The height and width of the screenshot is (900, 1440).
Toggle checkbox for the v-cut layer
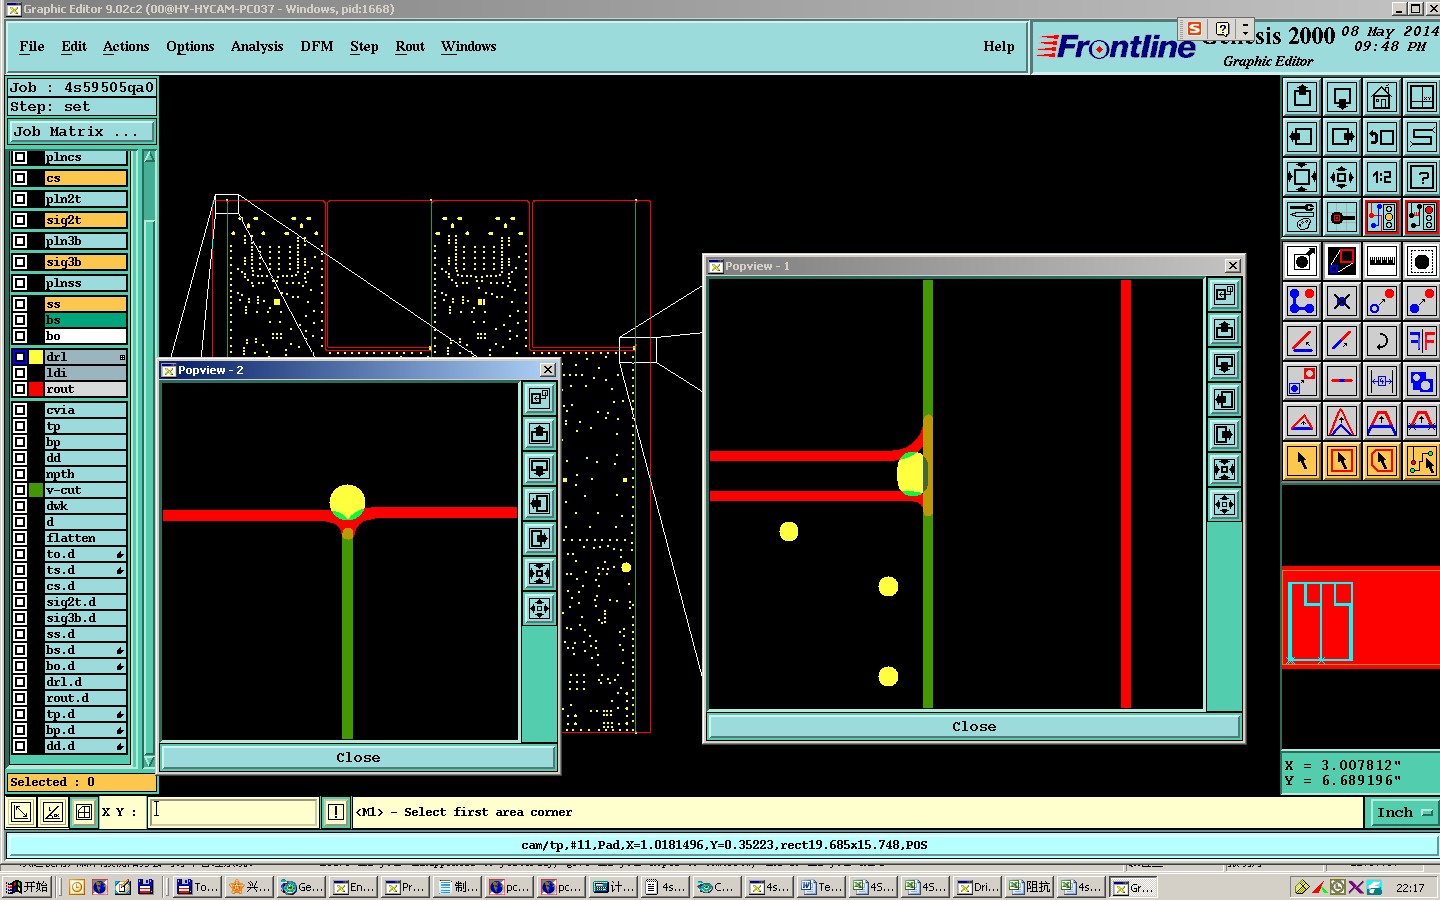(20, 490)
